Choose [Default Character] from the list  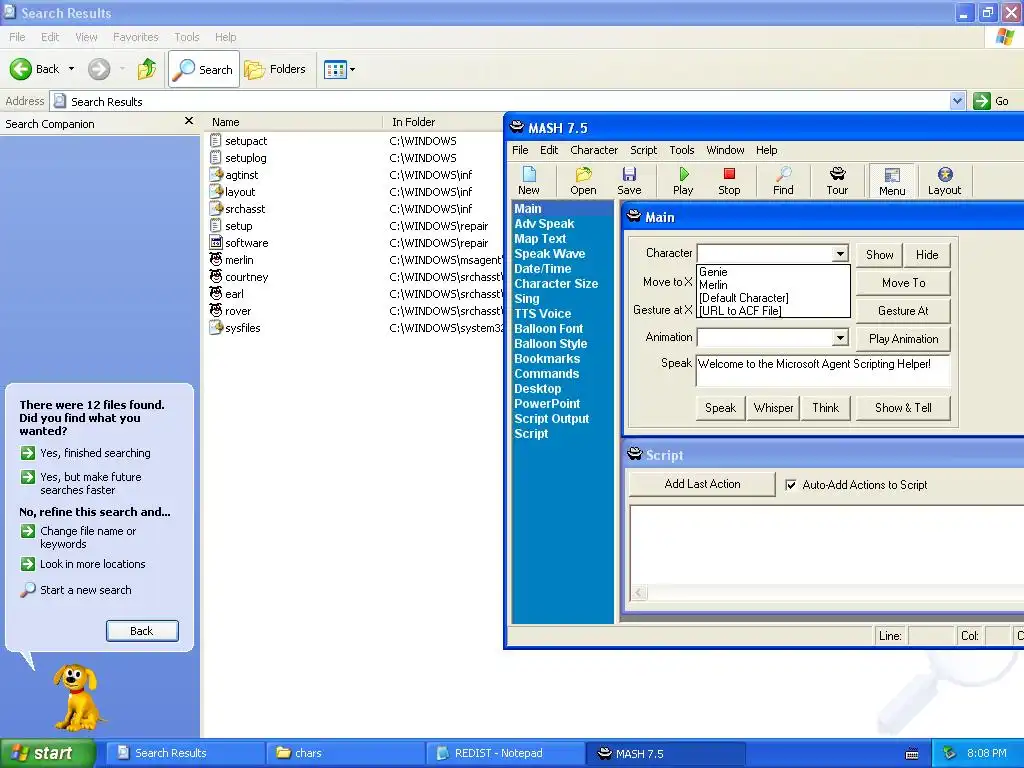point(744,298)
